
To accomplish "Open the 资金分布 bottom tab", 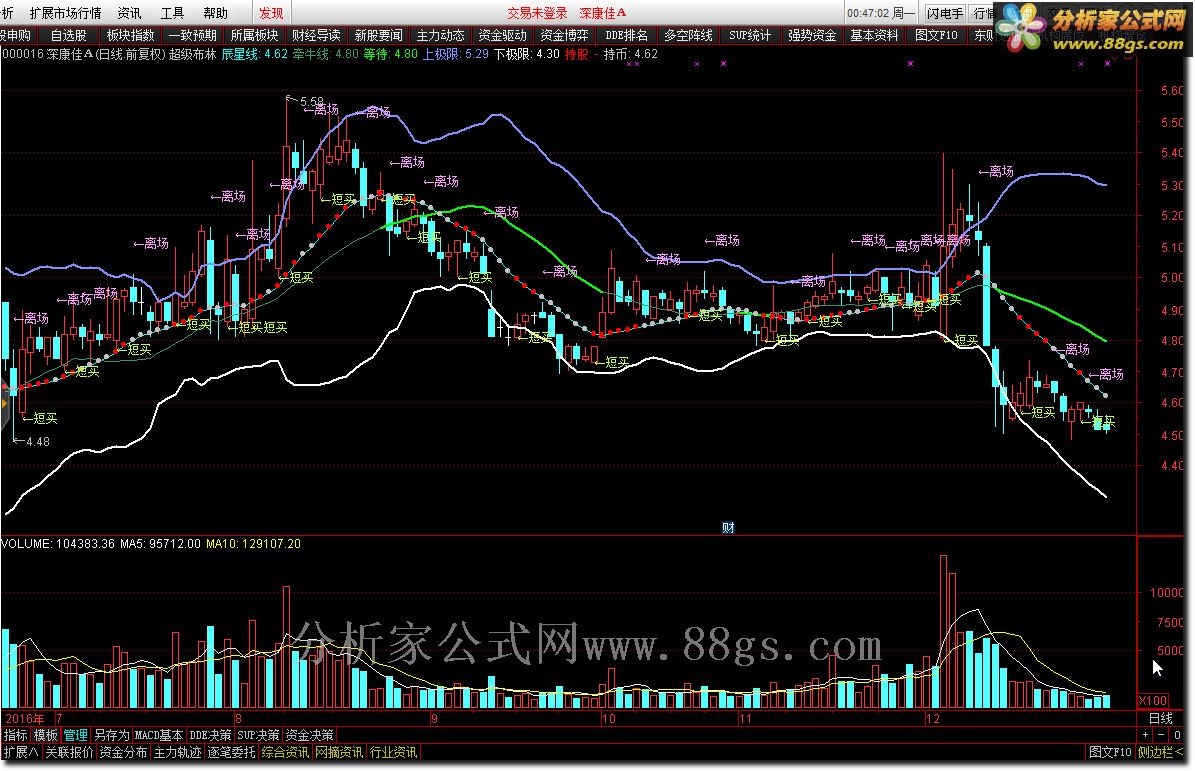I will (123, 753).
